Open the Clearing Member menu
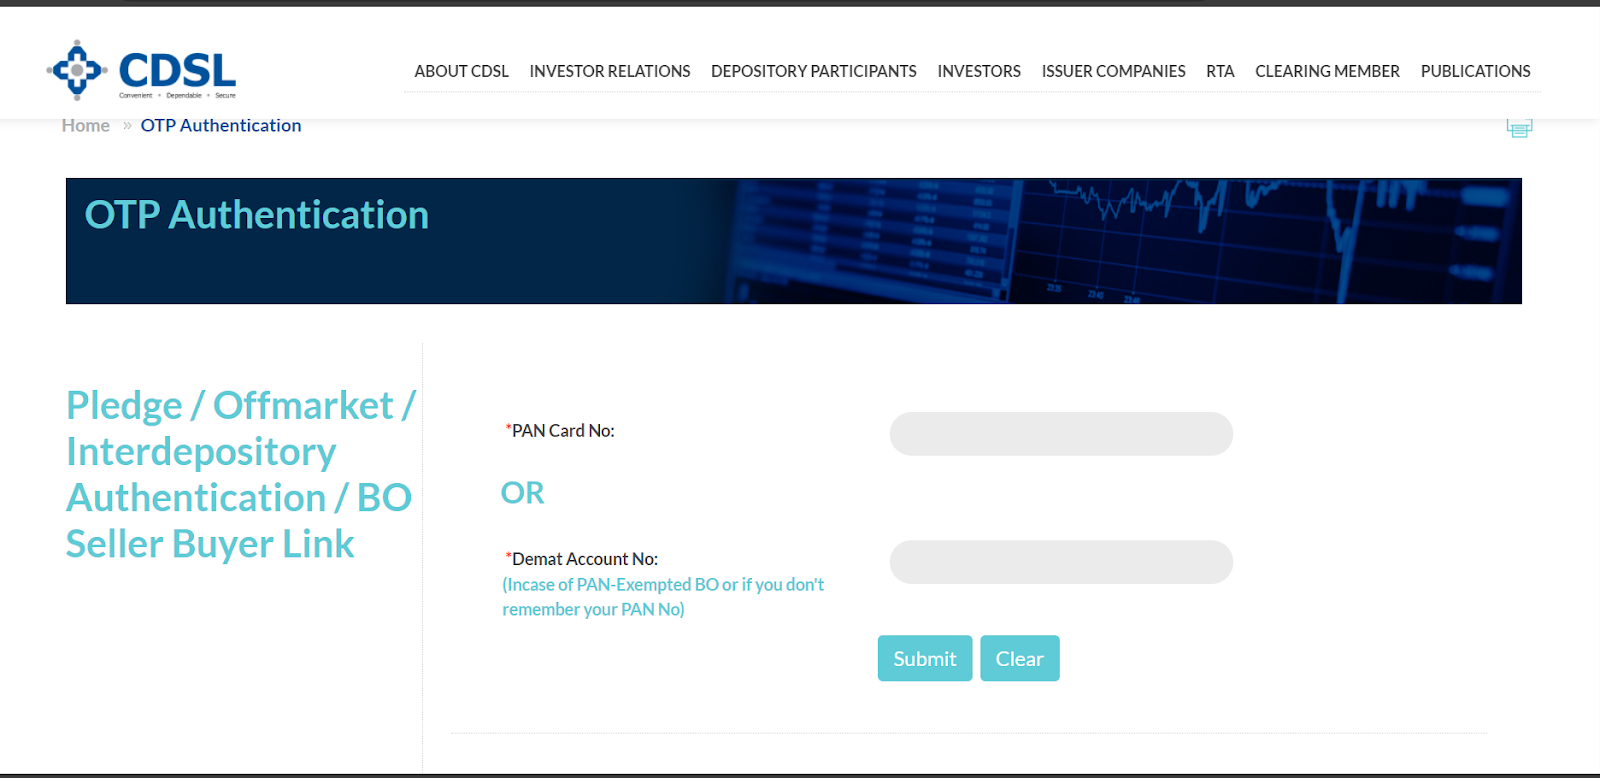Screen dimensions: 1600x778 1327,71
